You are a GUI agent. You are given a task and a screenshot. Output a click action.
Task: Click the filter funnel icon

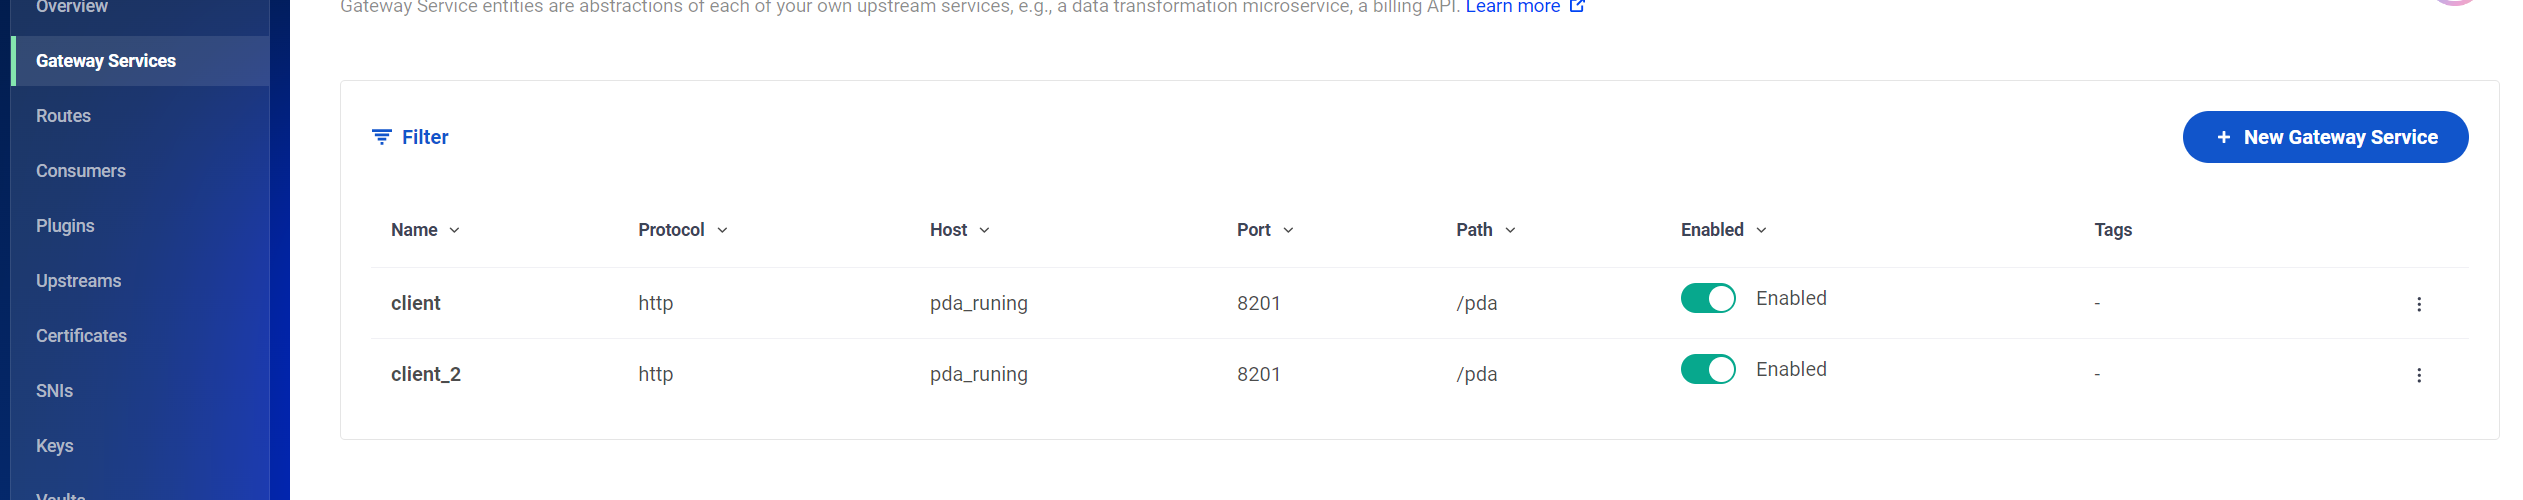381,137
